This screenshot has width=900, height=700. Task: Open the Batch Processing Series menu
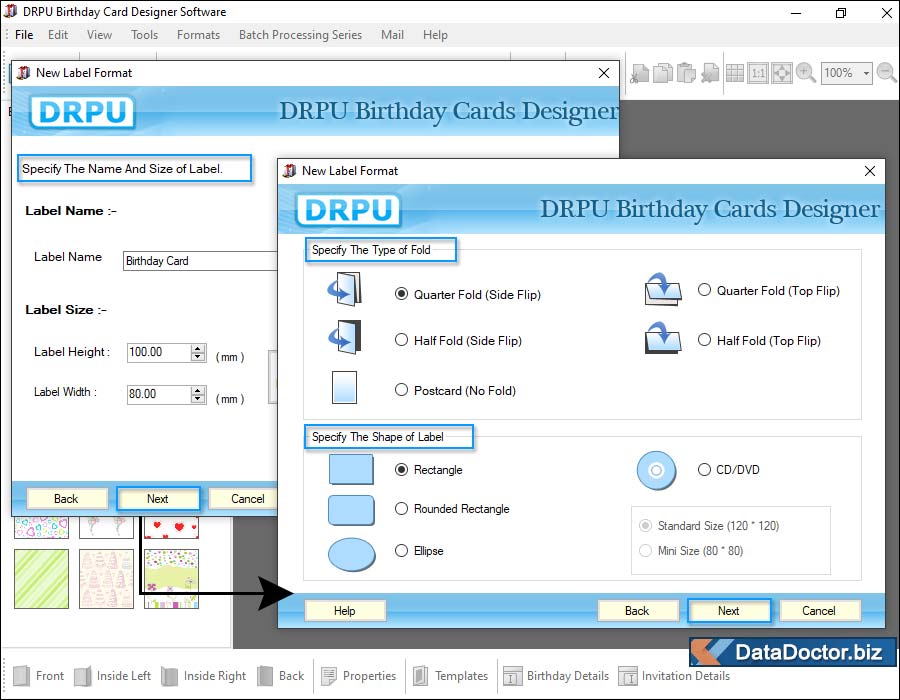tap(300, 35)
